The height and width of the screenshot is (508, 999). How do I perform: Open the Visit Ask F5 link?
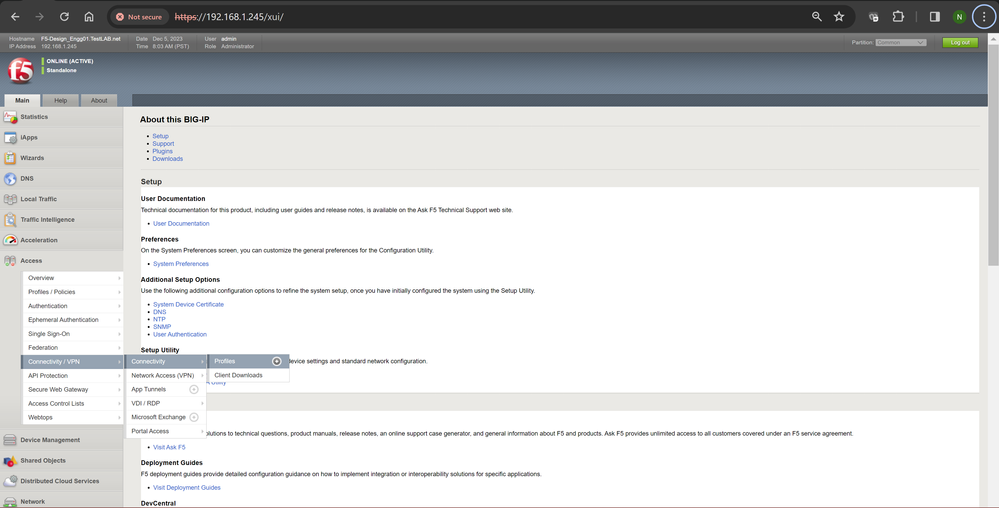click(x=169, y=447)
